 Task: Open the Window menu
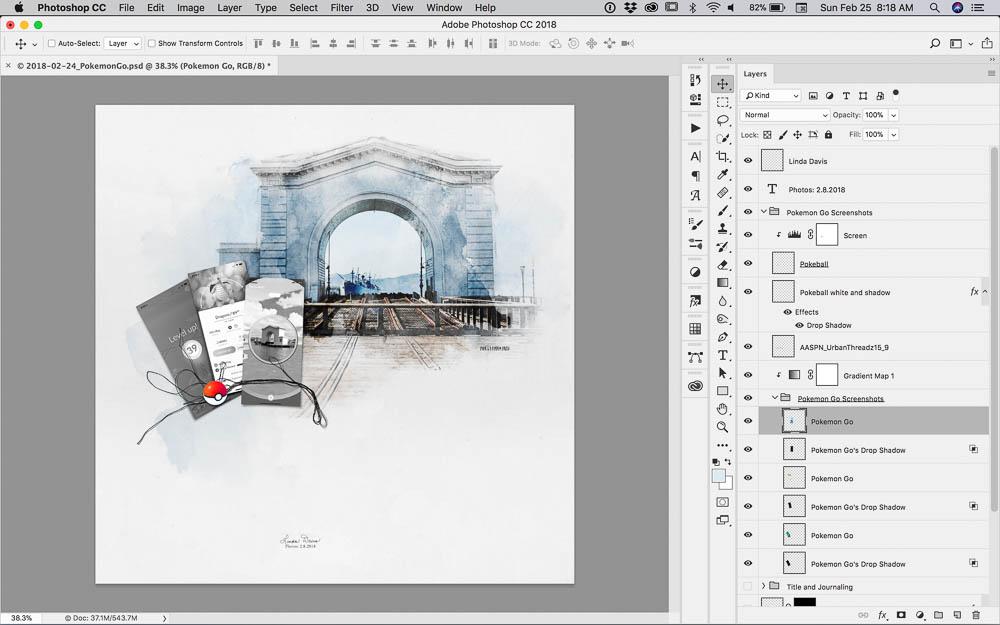(444, 8)
